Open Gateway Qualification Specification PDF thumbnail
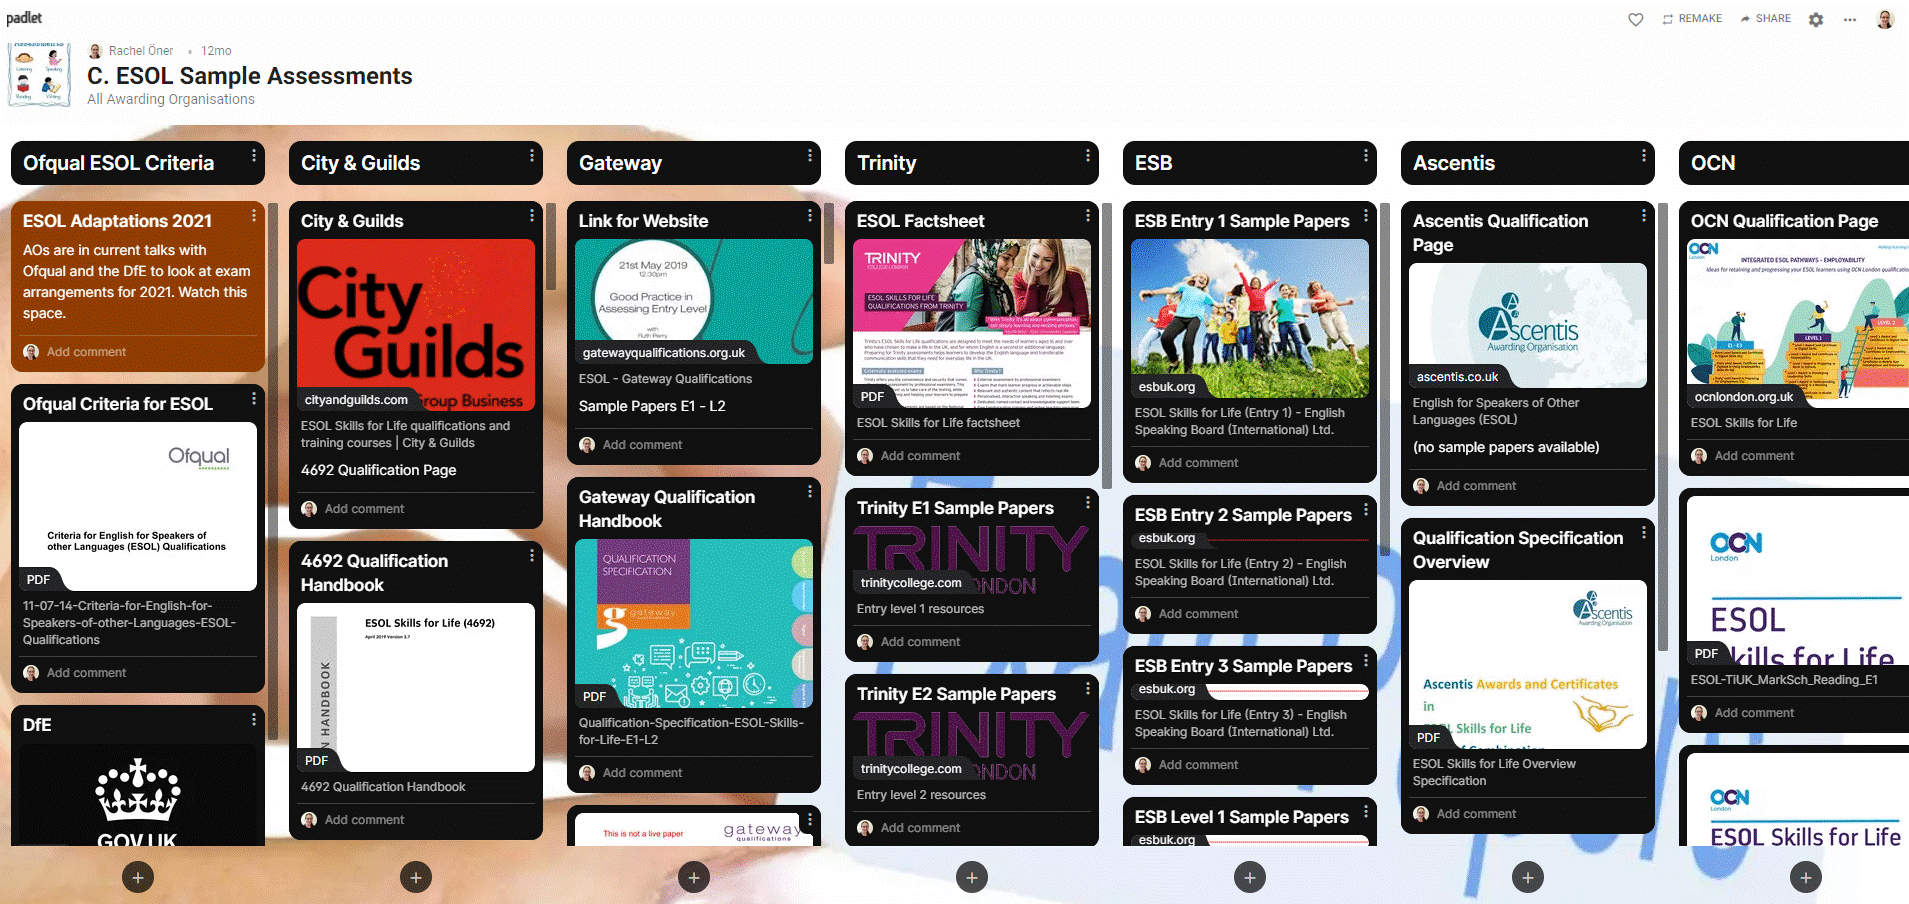Viewport: 1909px width, 904px height. [694, 623]
